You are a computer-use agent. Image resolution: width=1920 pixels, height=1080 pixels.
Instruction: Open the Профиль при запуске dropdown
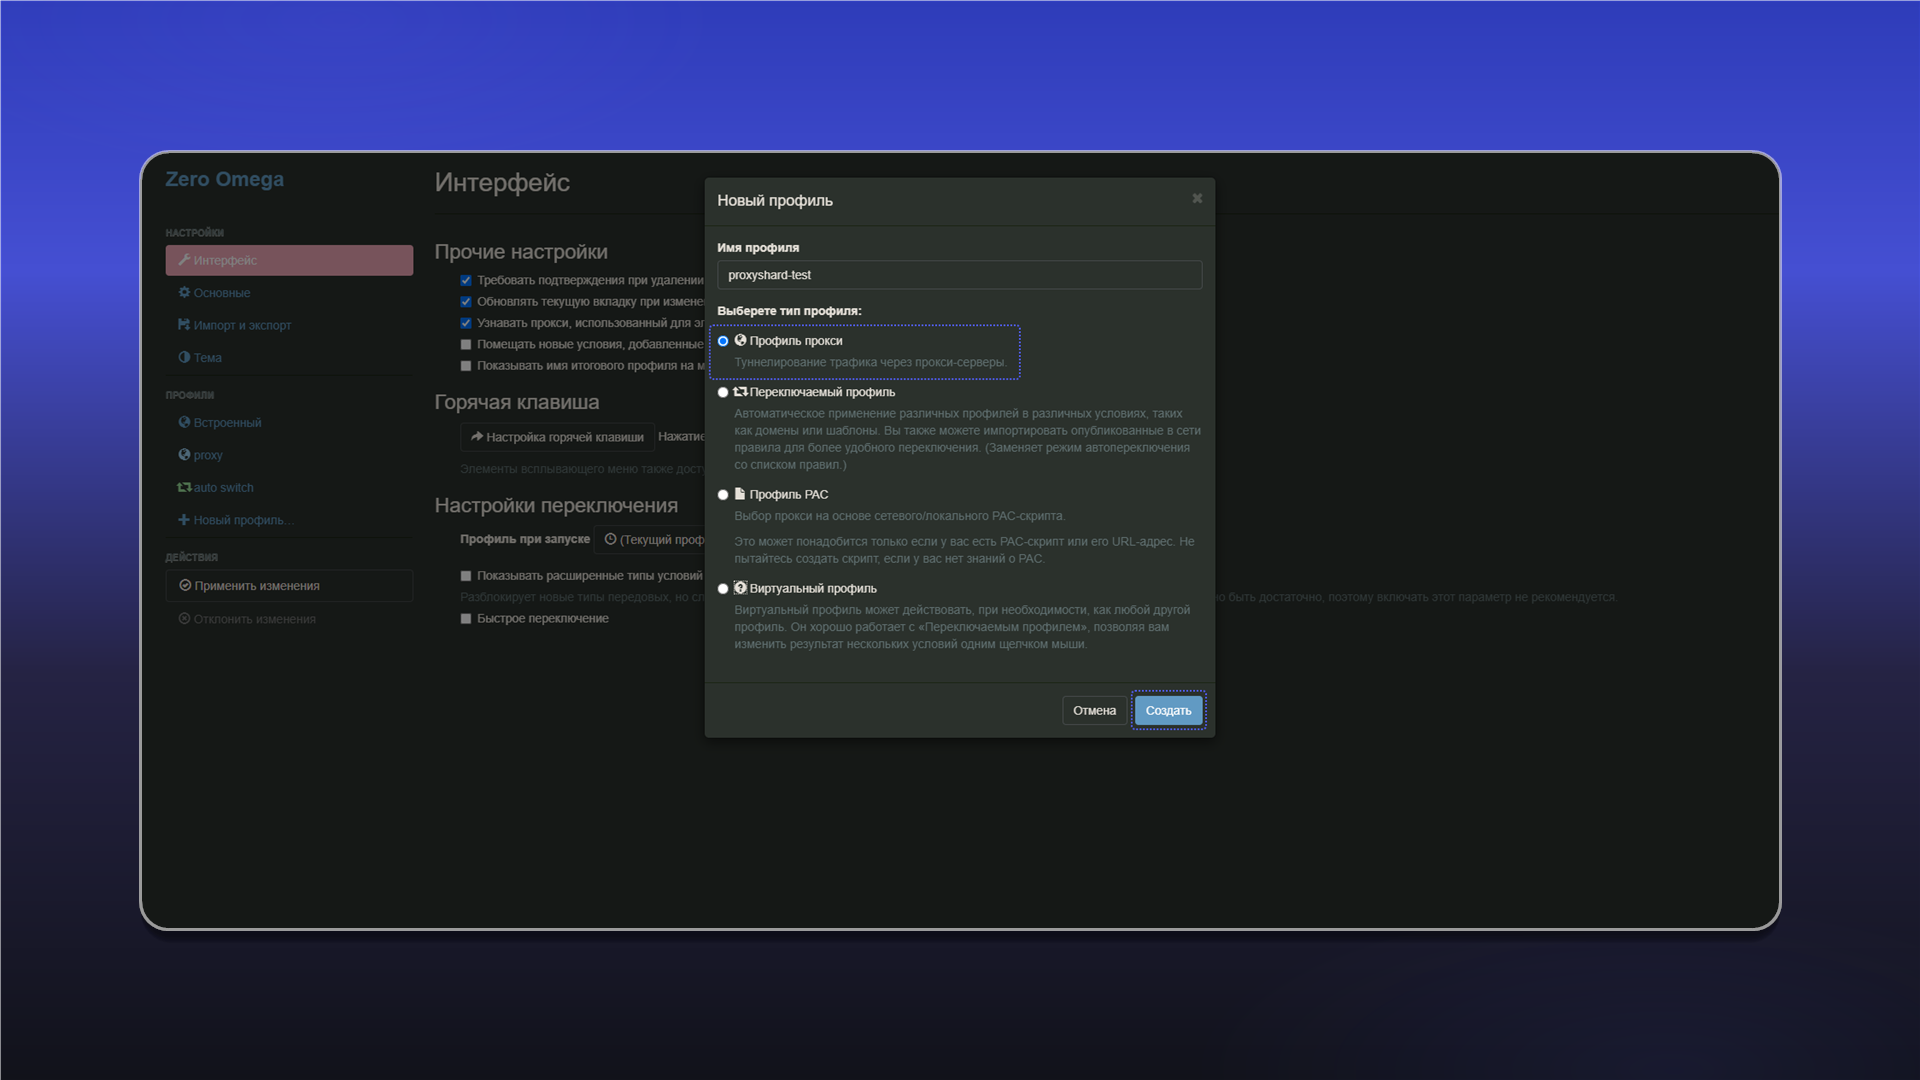[650, 540]
